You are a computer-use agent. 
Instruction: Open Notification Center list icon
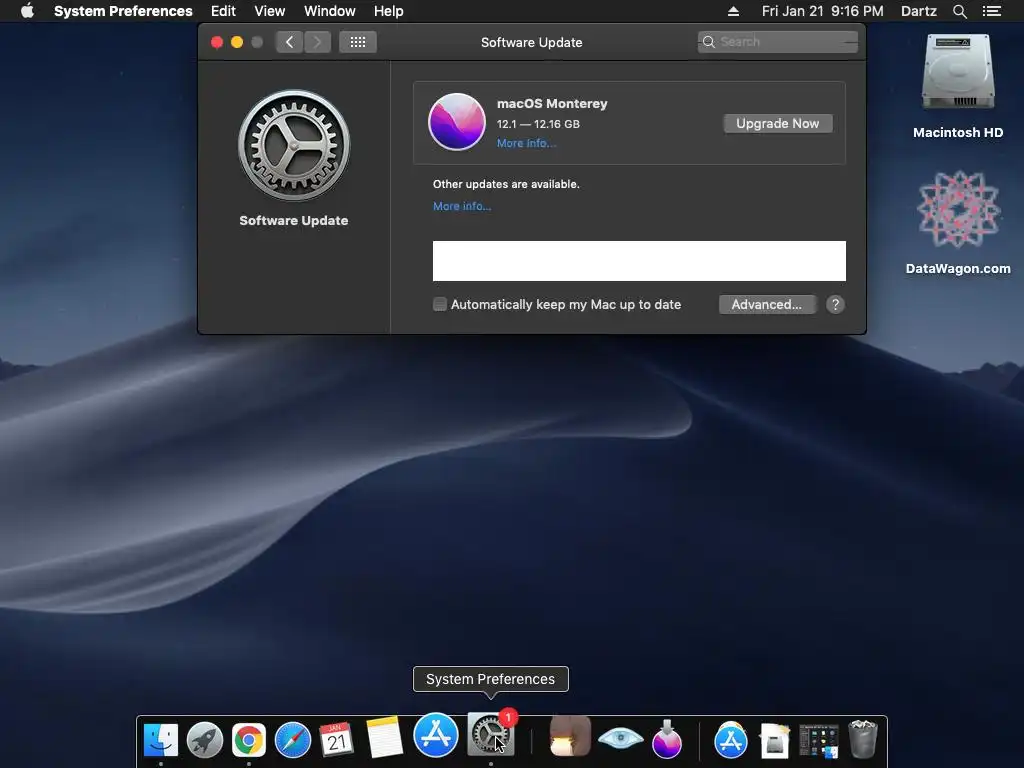tap(991, 11)
